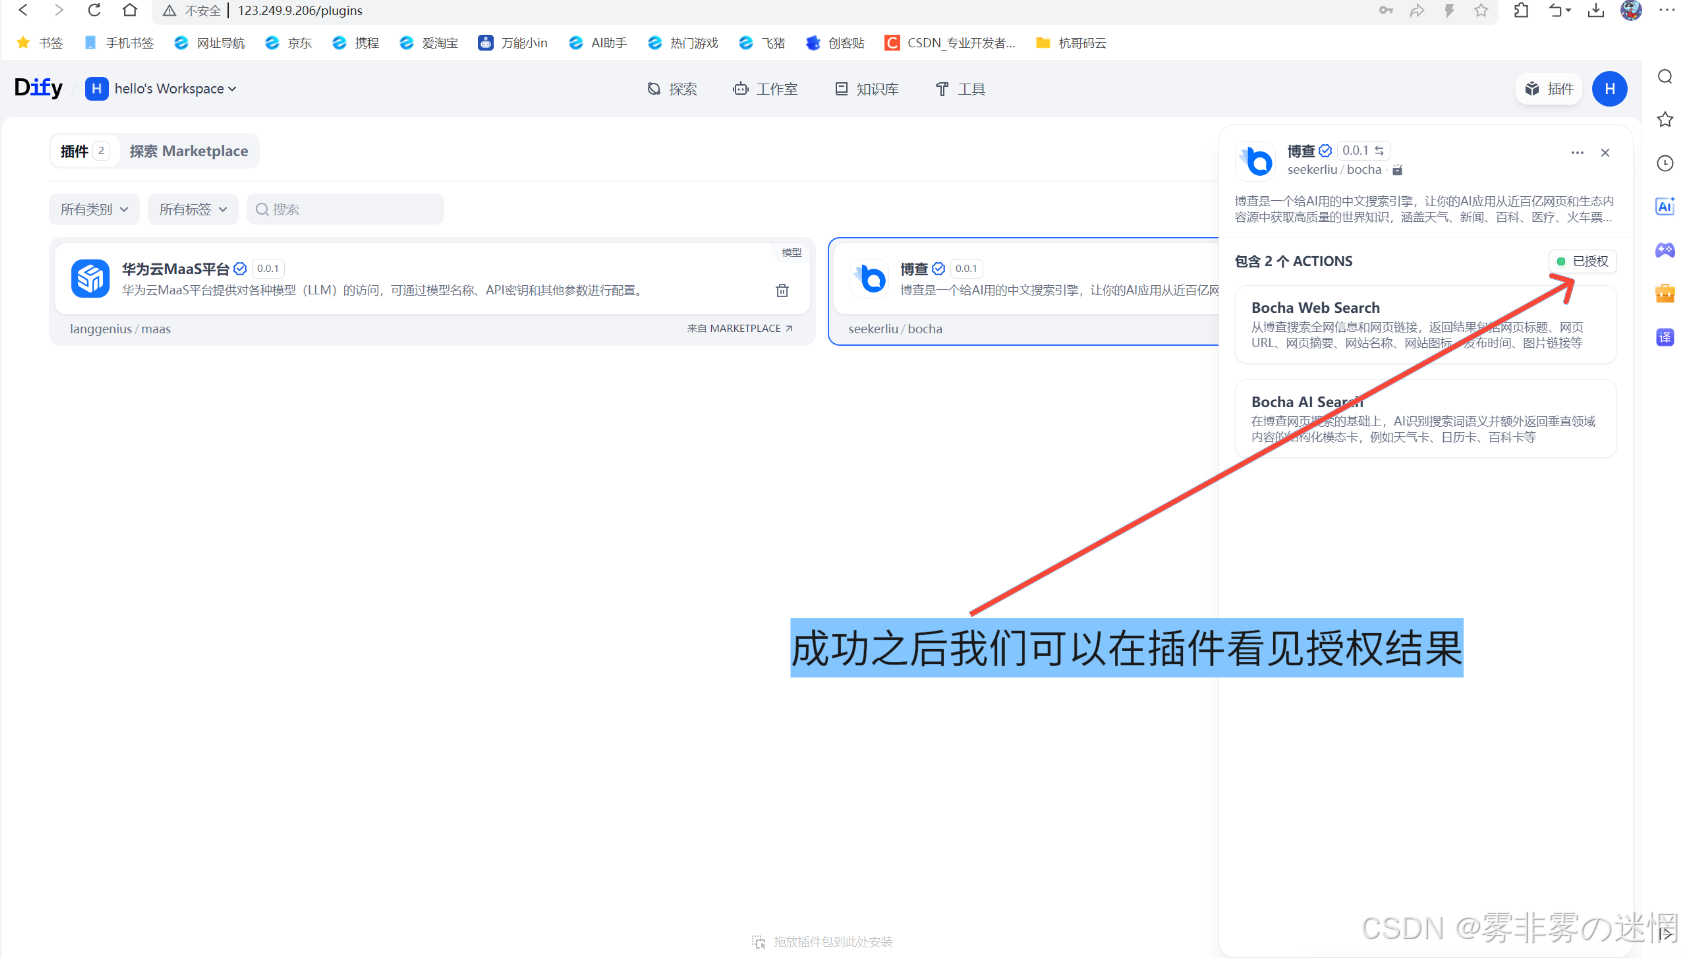The width and height of the screenshot is (1683, 958).
Task: Open the sidebar game controller icon
Action: (1665, 250)
